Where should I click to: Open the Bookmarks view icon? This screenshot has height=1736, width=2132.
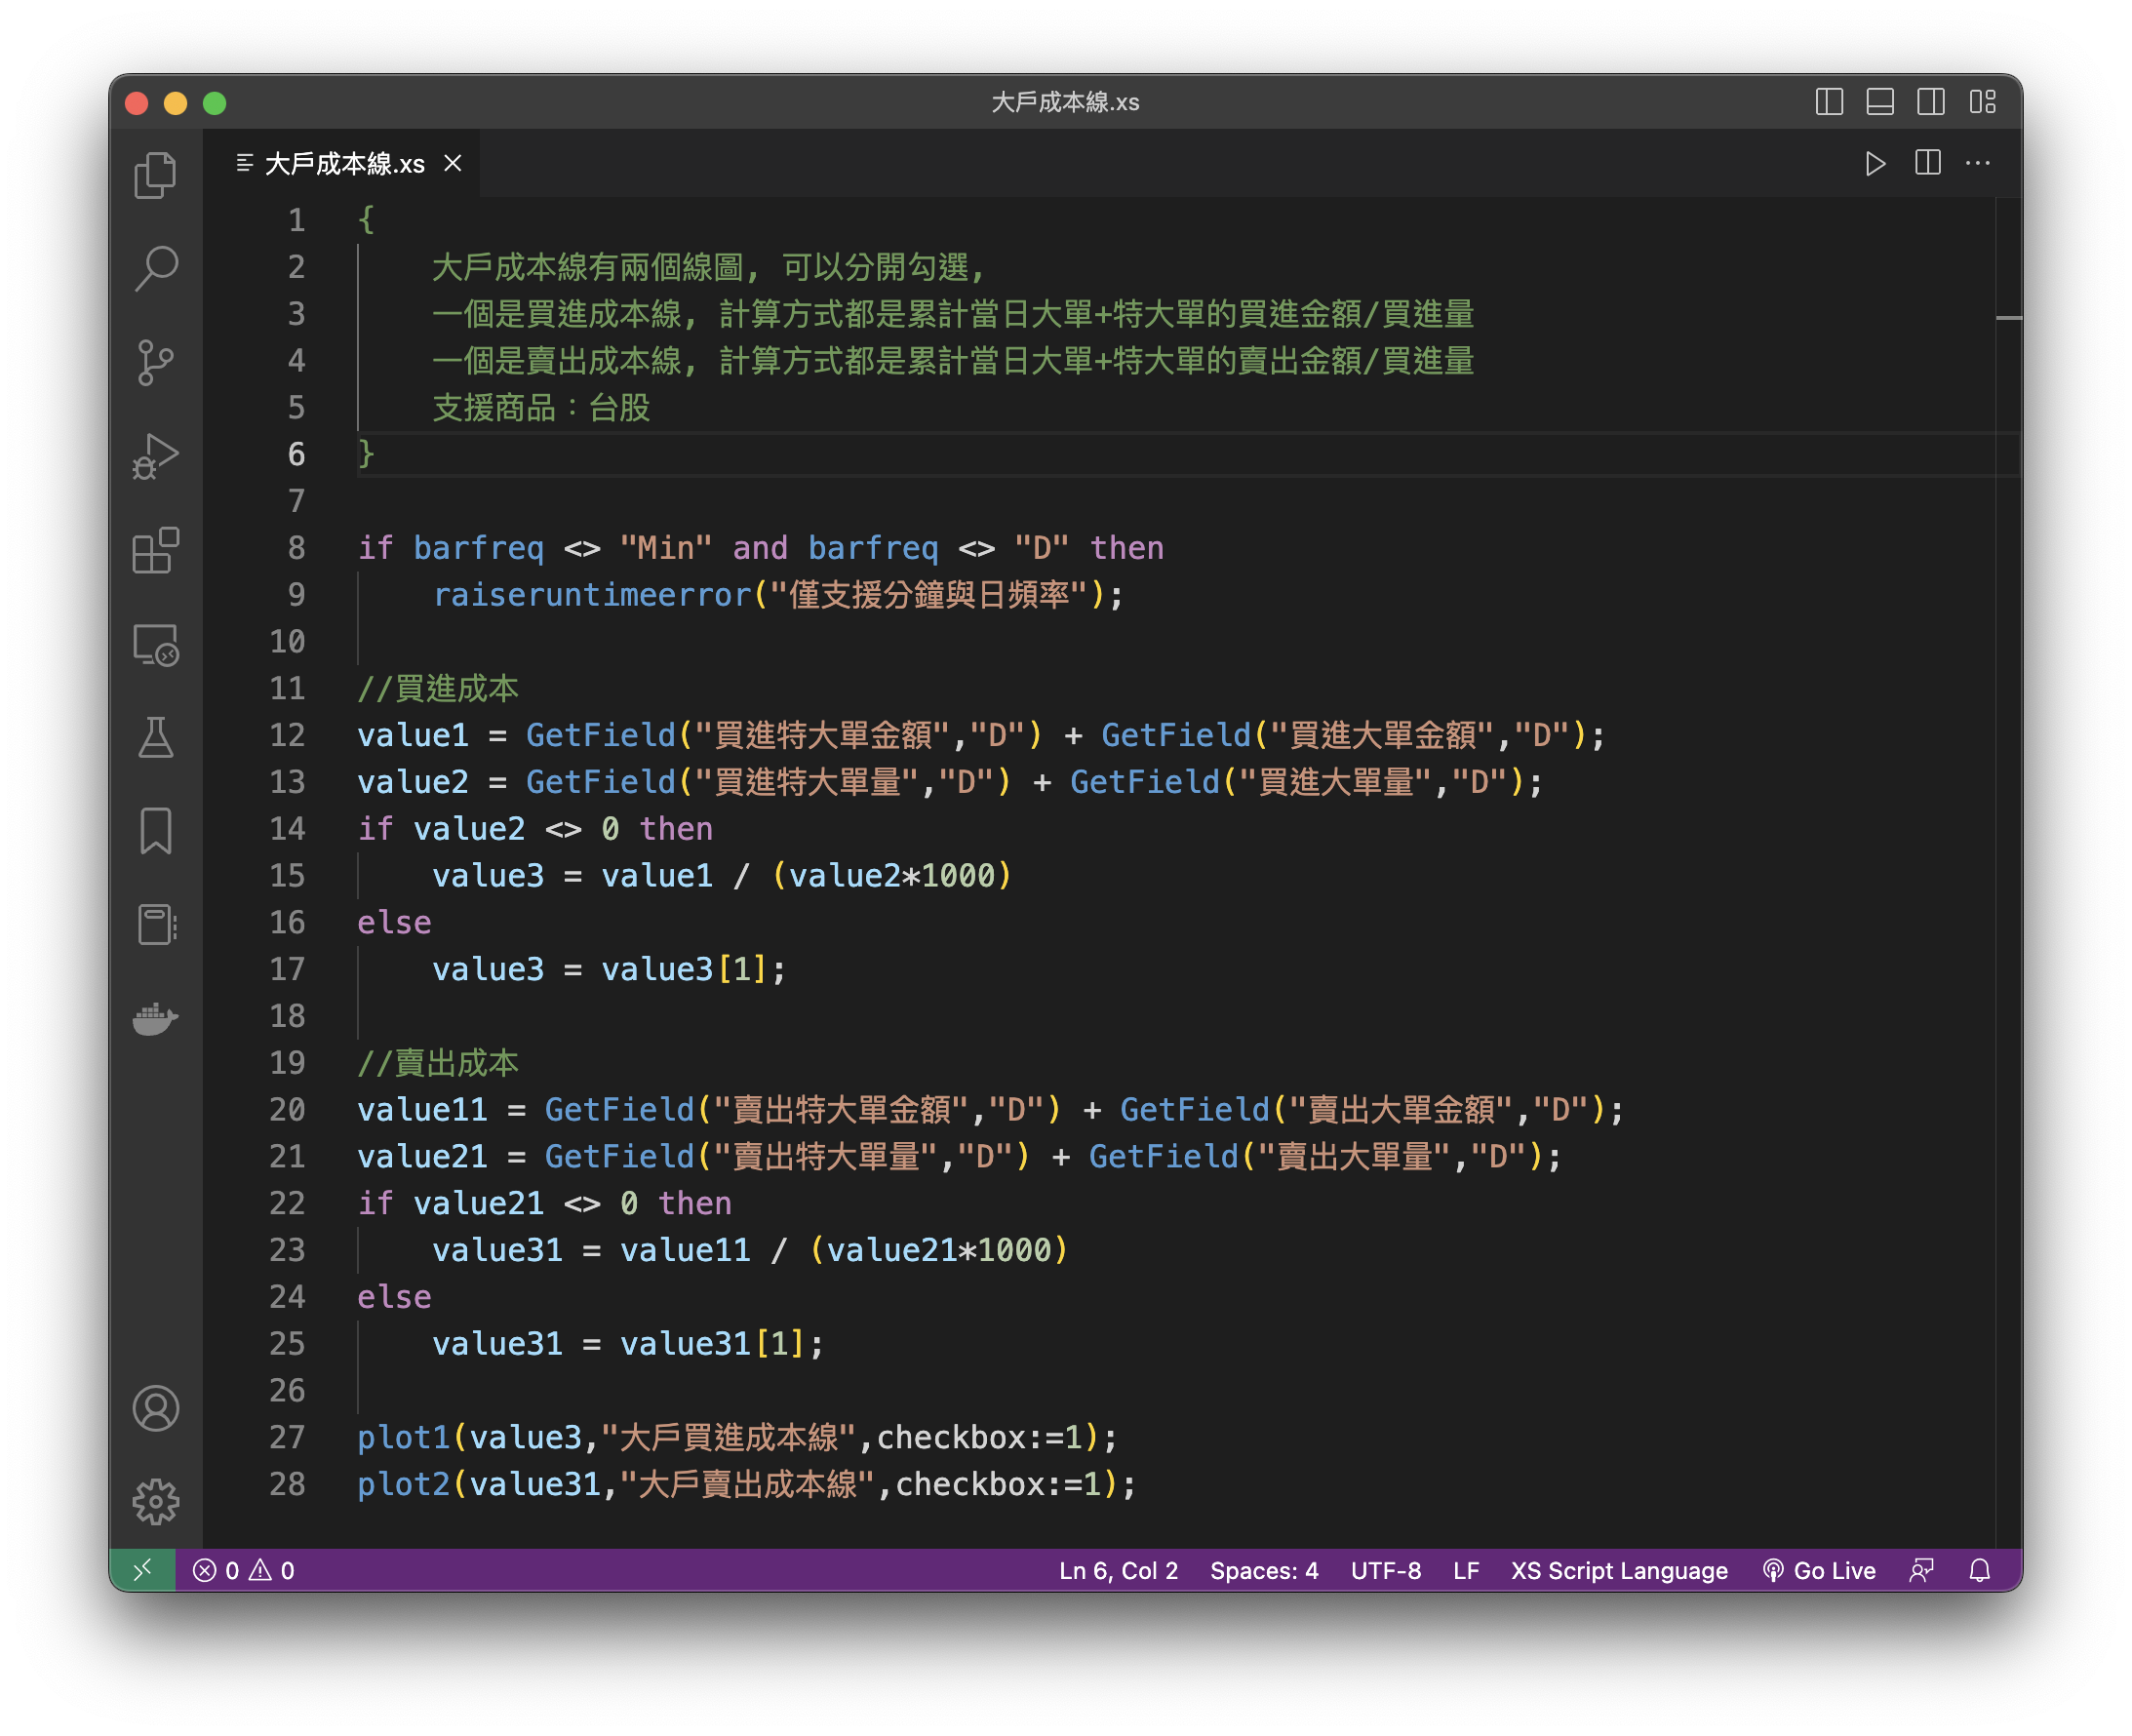point(155,831)
